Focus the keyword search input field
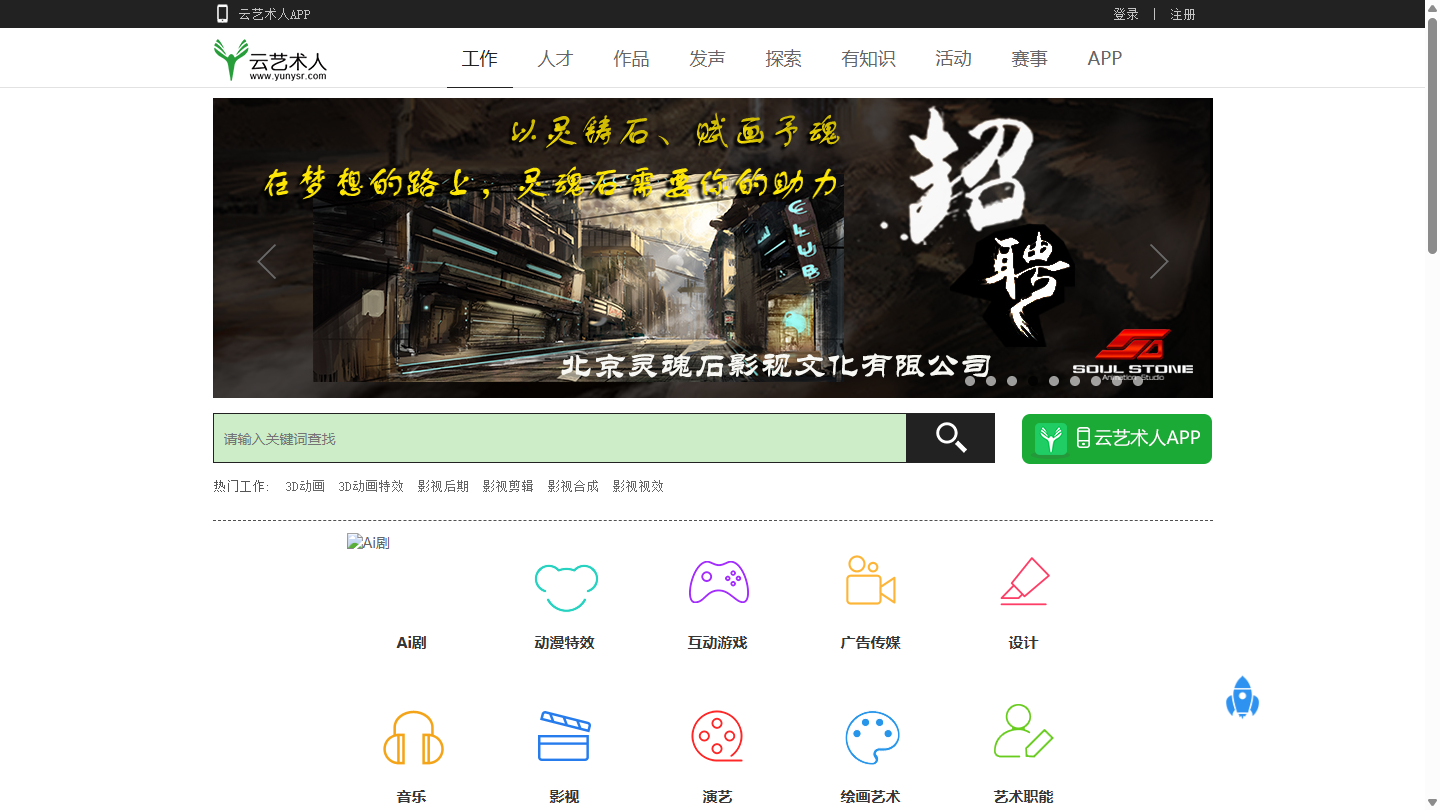Image resolution: width=1440 pixels, height=810 pixels. coord(560,438)
